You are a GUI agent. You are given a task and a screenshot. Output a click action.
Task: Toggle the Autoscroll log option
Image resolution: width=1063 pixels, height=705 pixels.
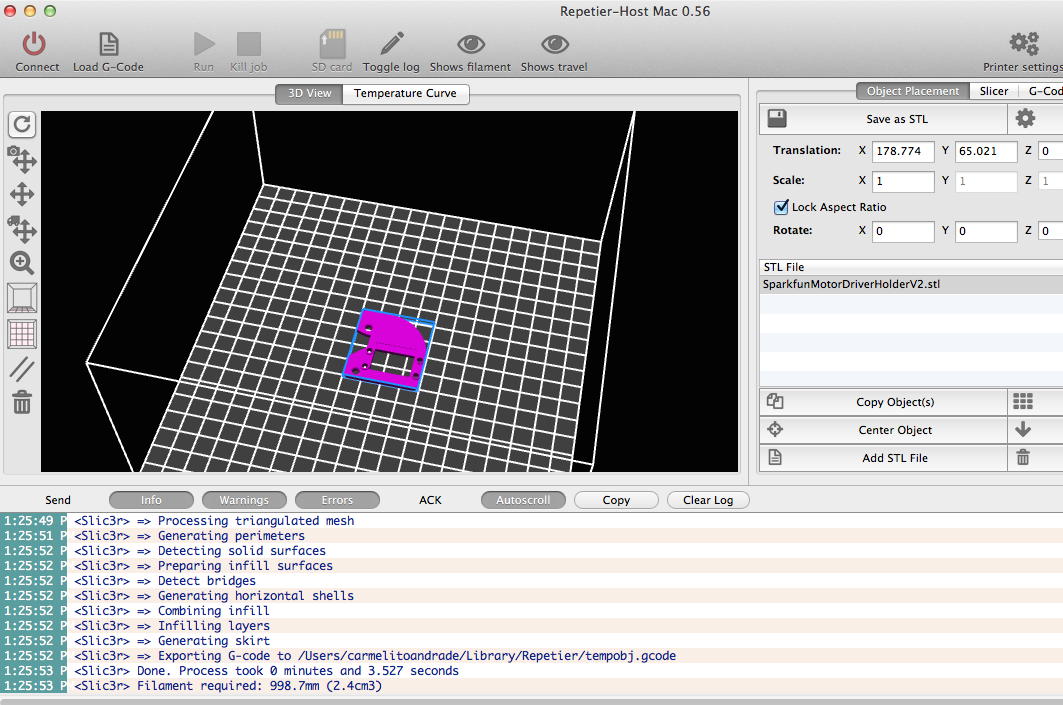523,500
